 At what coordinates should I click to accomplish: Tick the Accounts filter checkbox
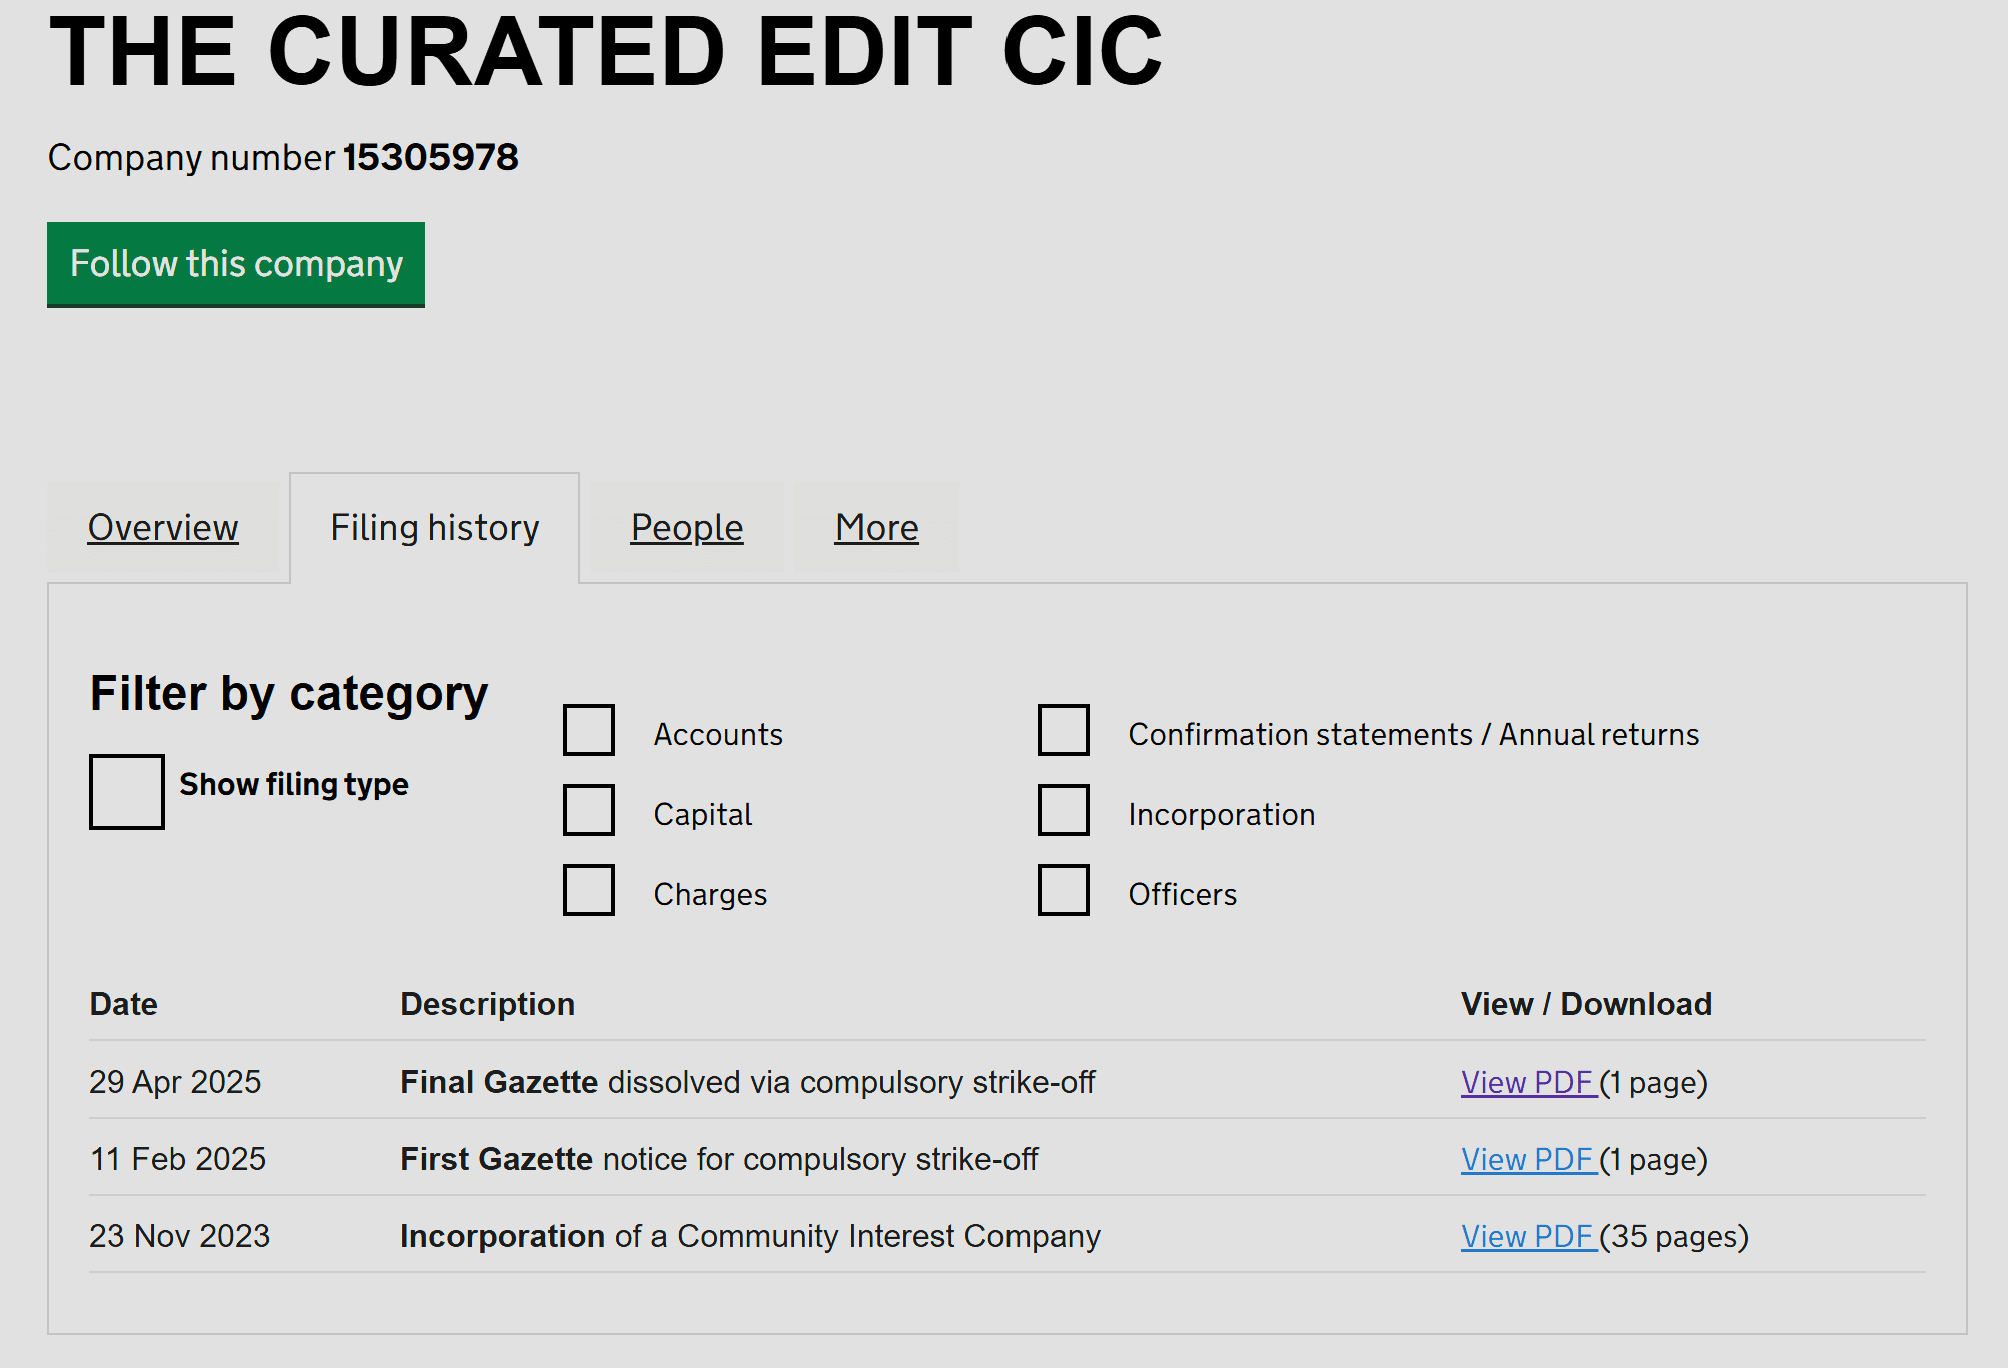pos(589,730)
